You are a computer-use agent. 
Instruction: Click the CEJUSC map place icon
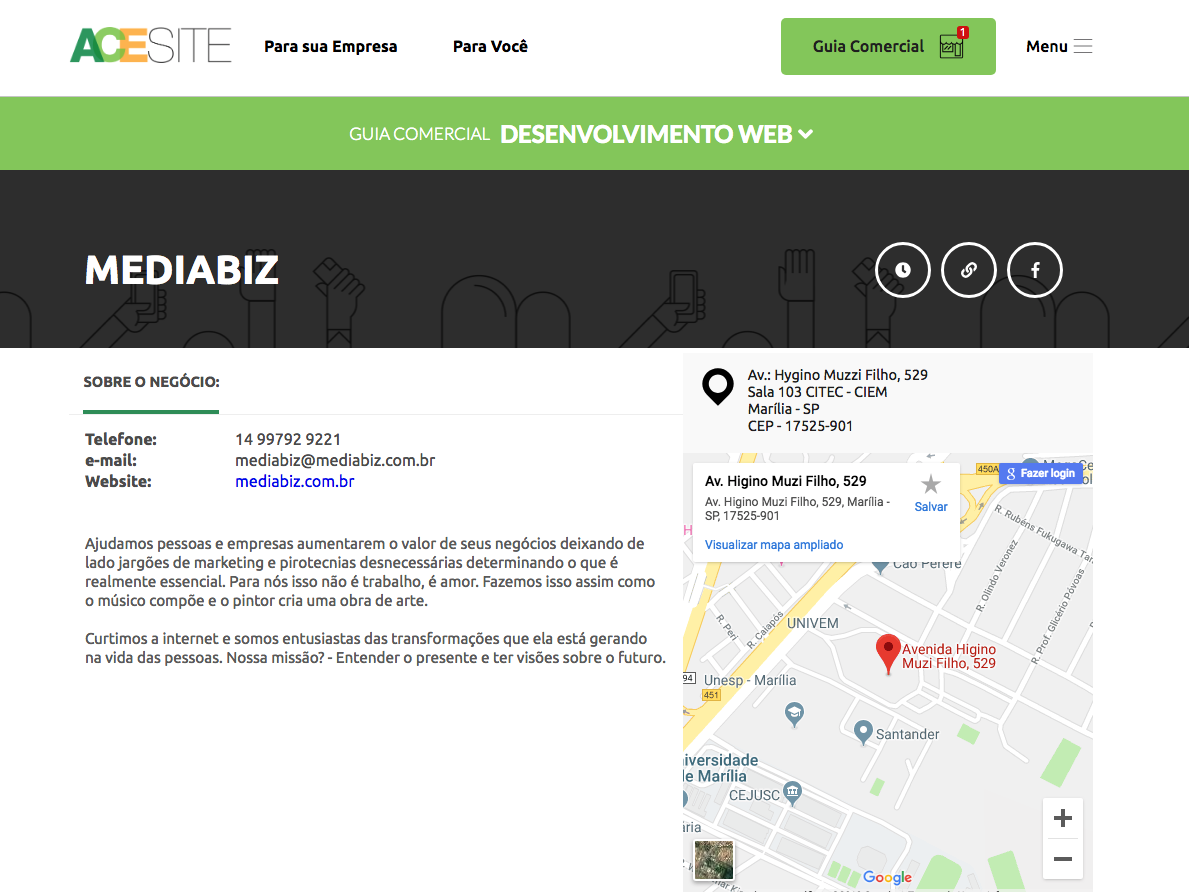792,793
